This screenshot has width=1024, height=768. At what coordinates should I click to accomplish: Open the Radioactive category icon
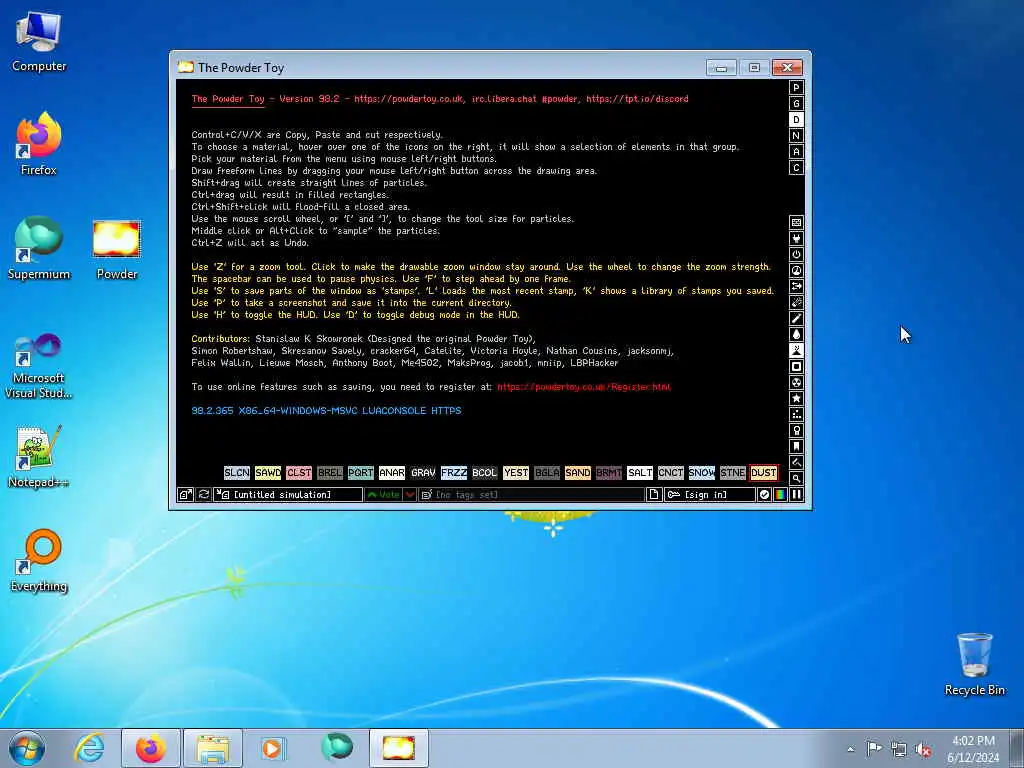(x=796, y=383)
